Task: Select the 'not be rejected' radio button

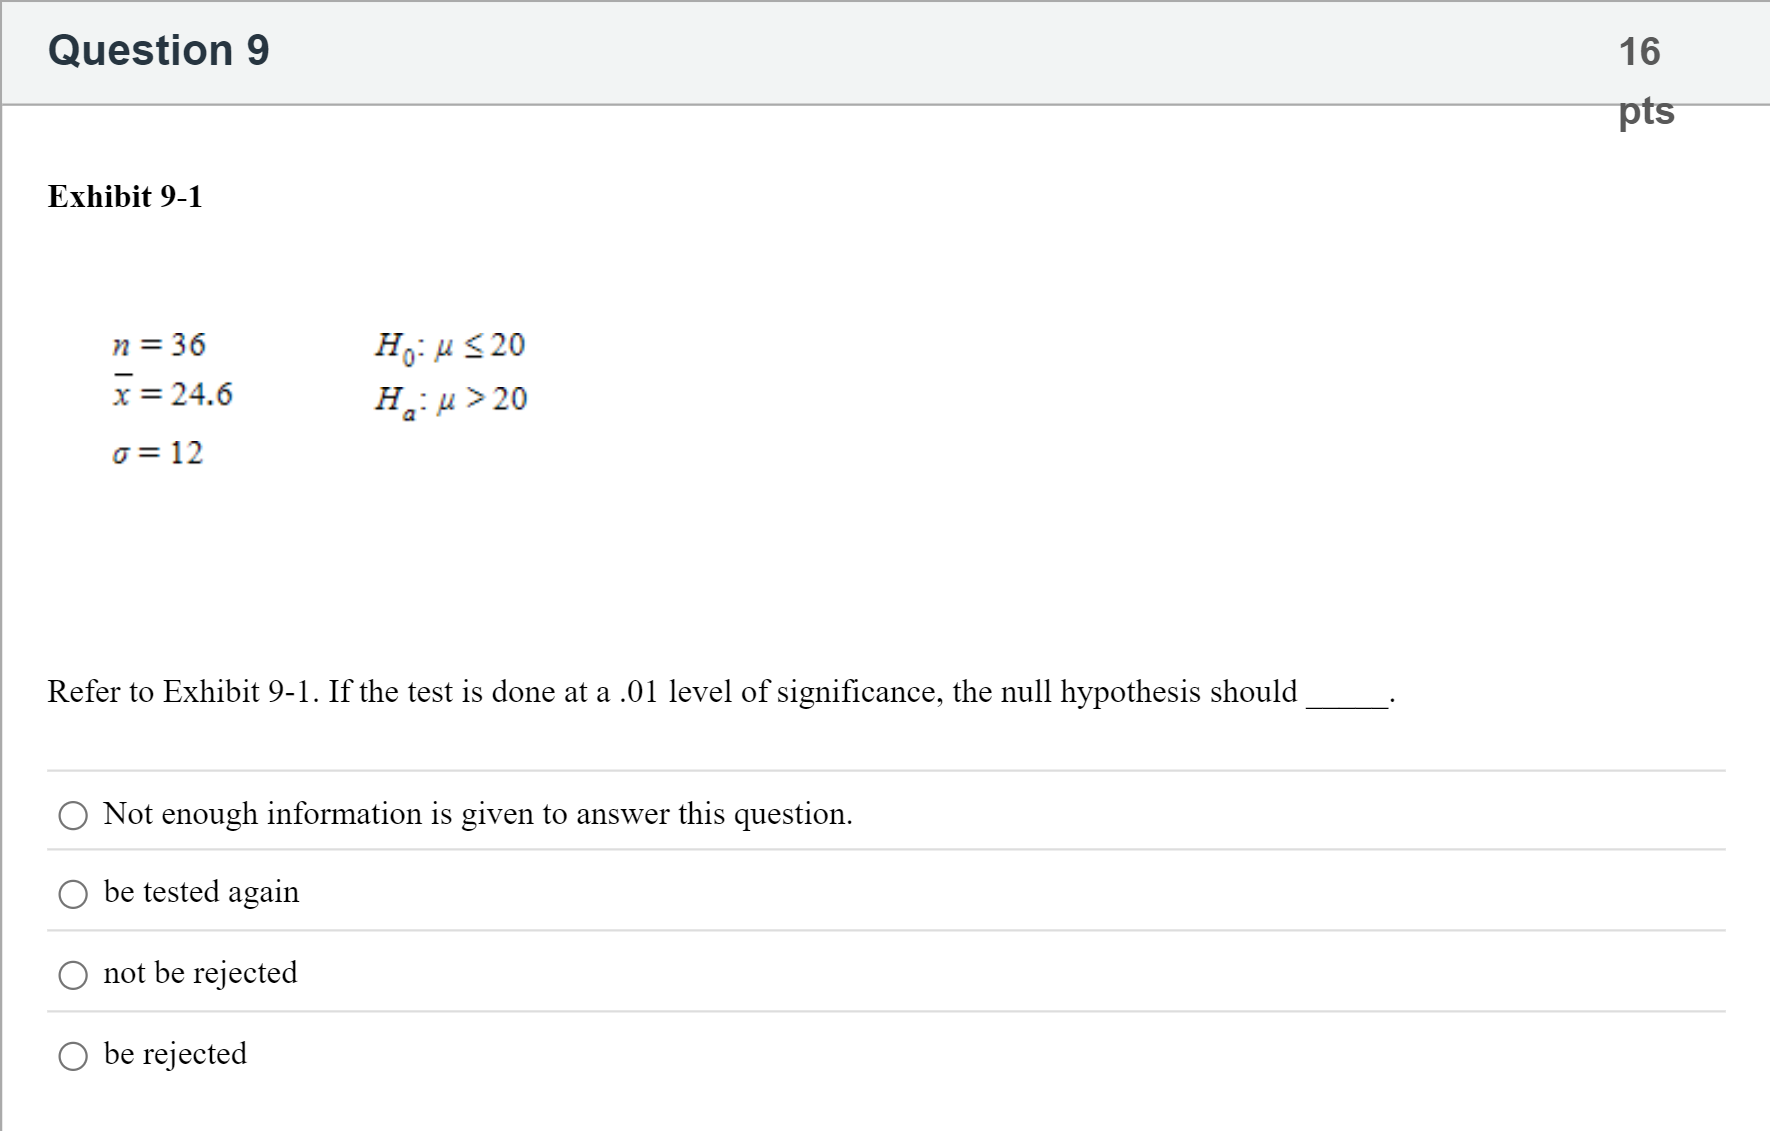Action: (x=73, y=975)
